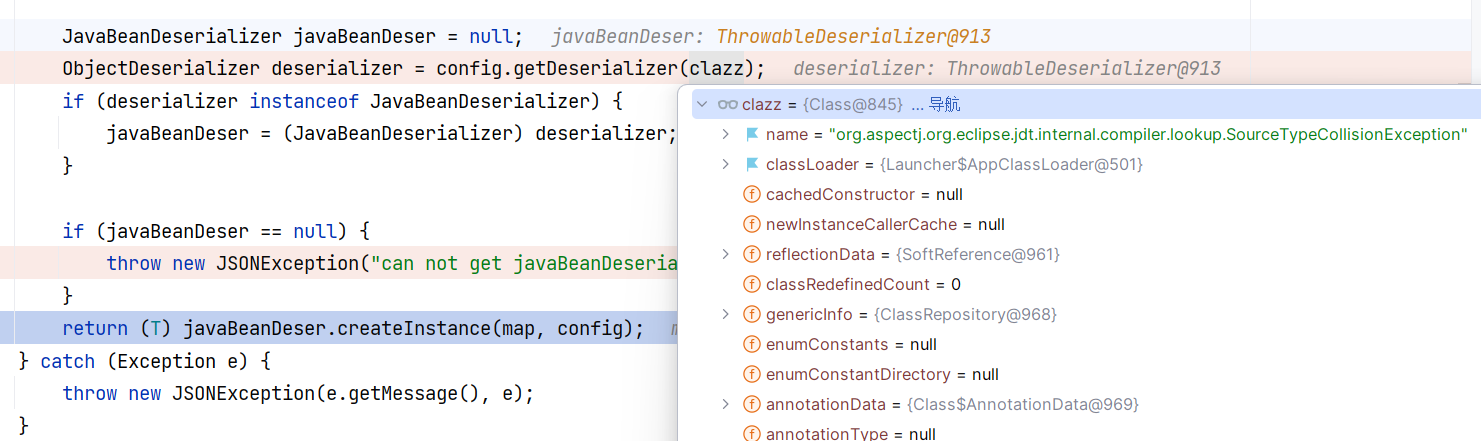The height and width of the screenshot is (441, 1481).
Task: Collapse the clazz root node
Action: click(x=702, y=105)
